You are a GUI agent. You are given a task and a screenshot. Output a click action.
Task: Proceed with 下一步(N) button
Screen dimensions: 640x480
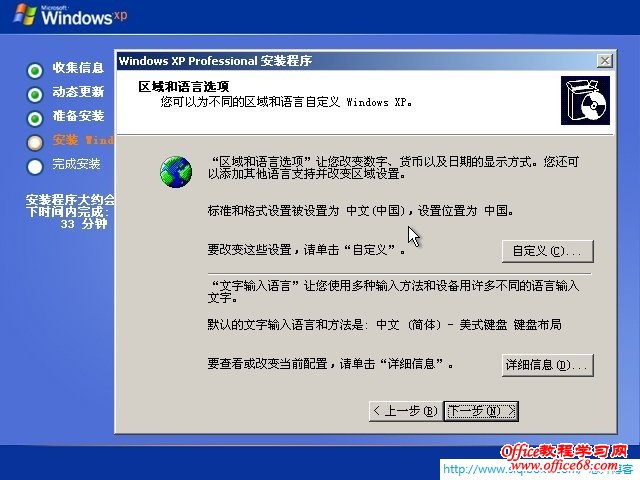click(481, 411)
